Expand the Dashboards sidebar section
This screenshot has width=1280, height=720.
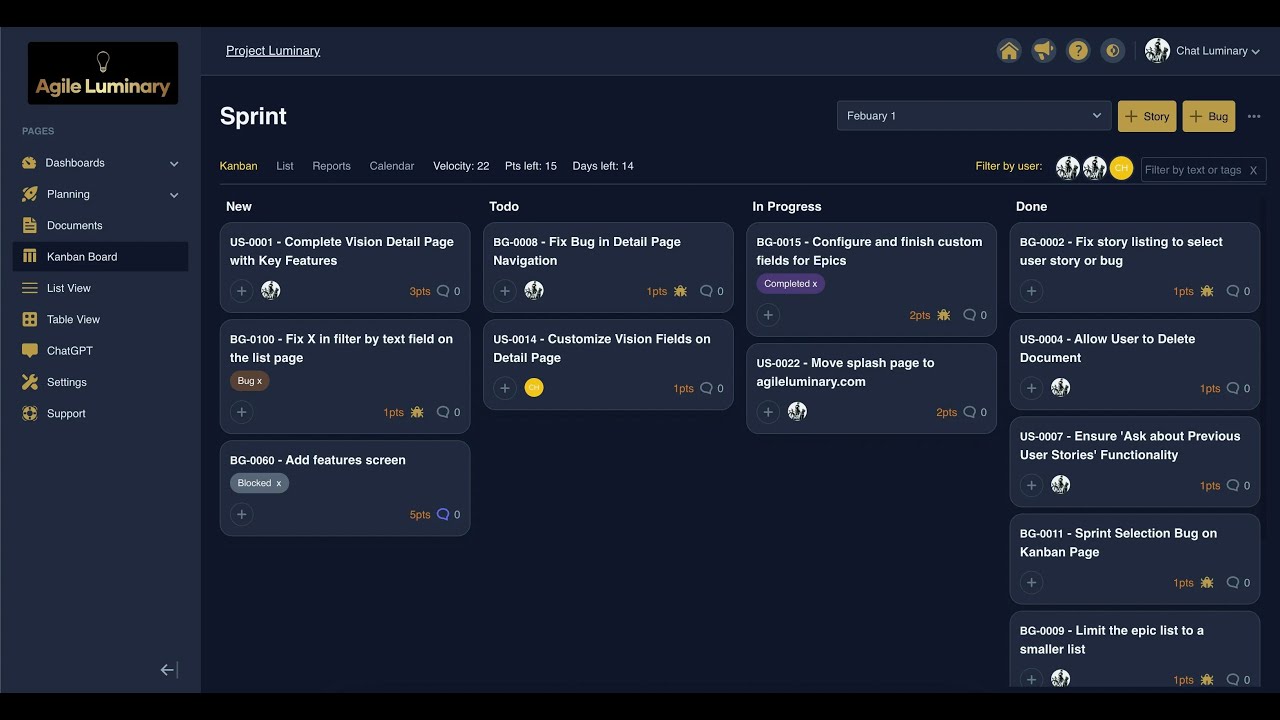100,163
